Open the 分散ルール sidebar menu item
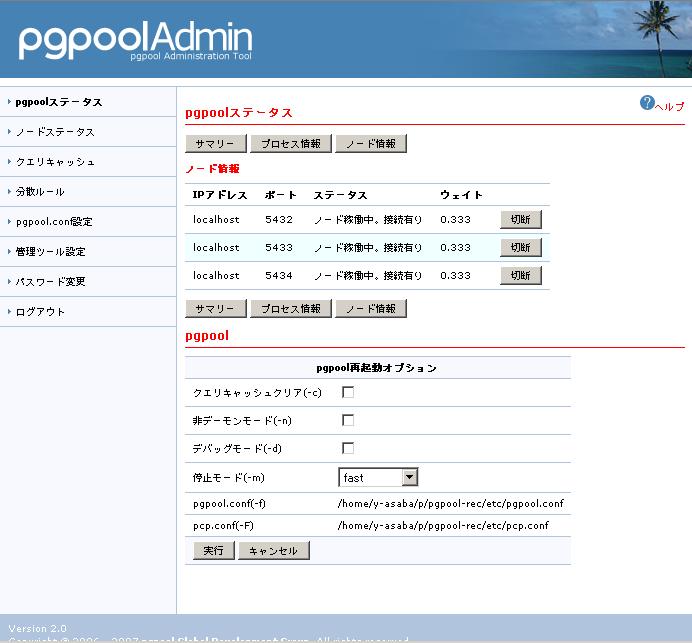Viewport: 692px width, 643px height. pyautogui.click(x=40, y=192)
